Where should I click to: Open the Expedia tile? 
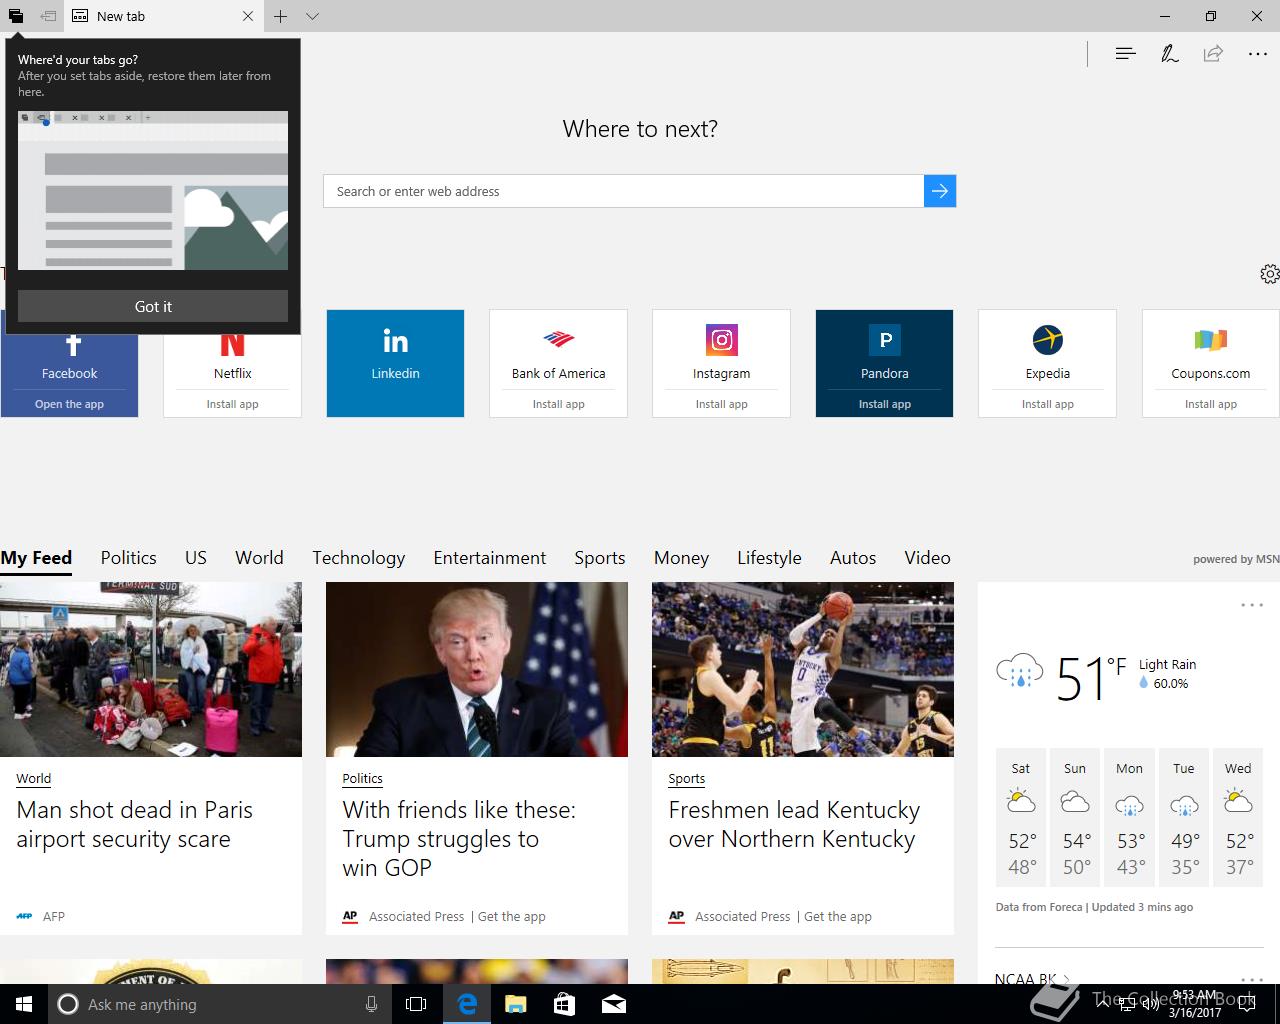click(x=1047, y=363)
